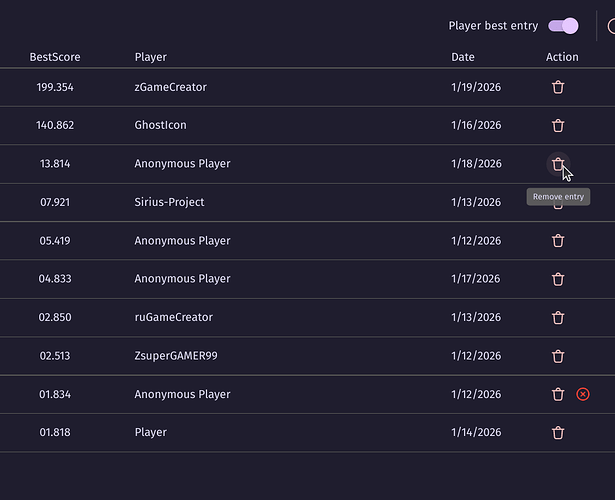
Task: Select the Sirius-Project player row
Action: click(x=169, y=202)
